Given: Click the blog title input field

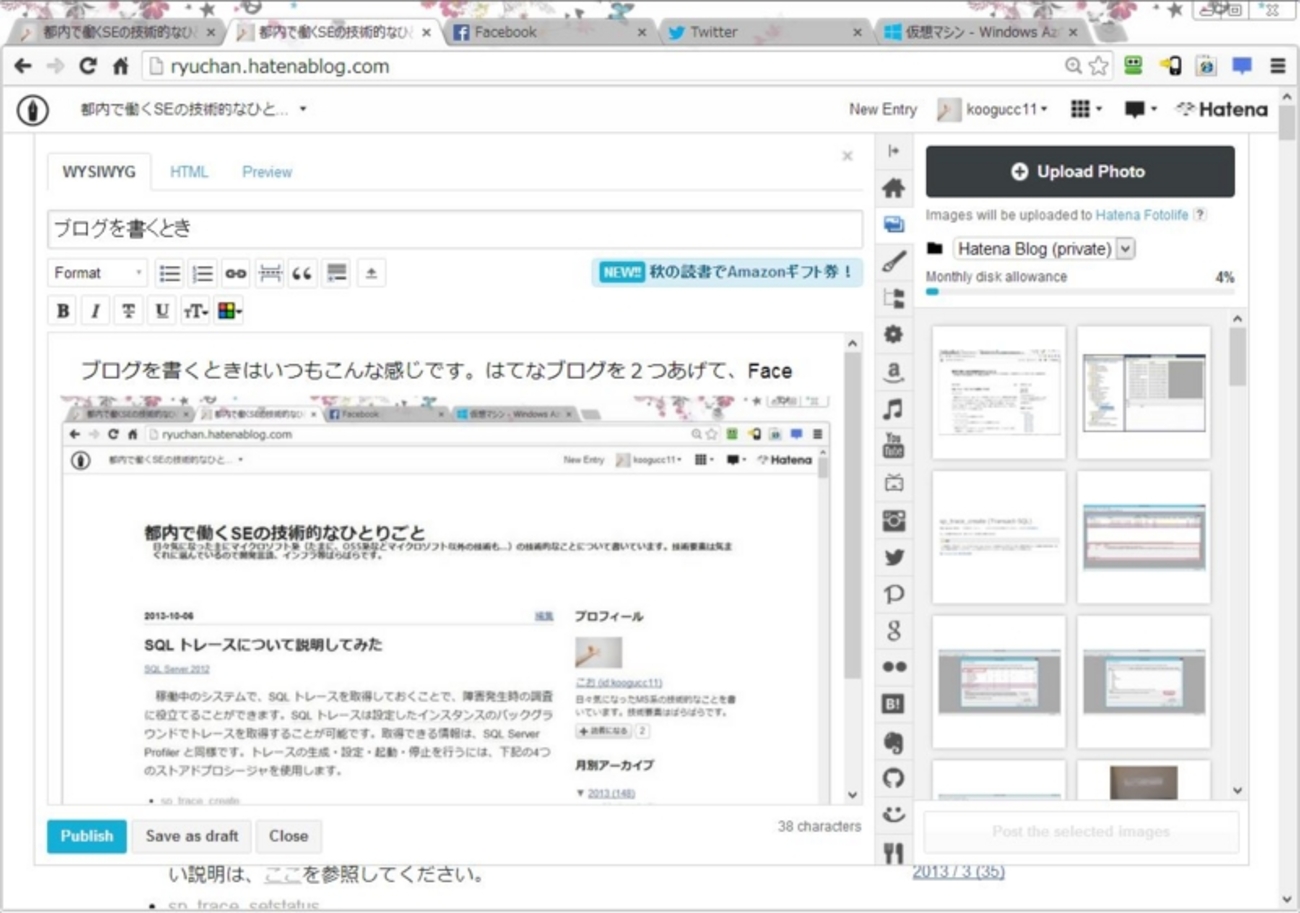Looking at the screenshot, I should 454,229.
